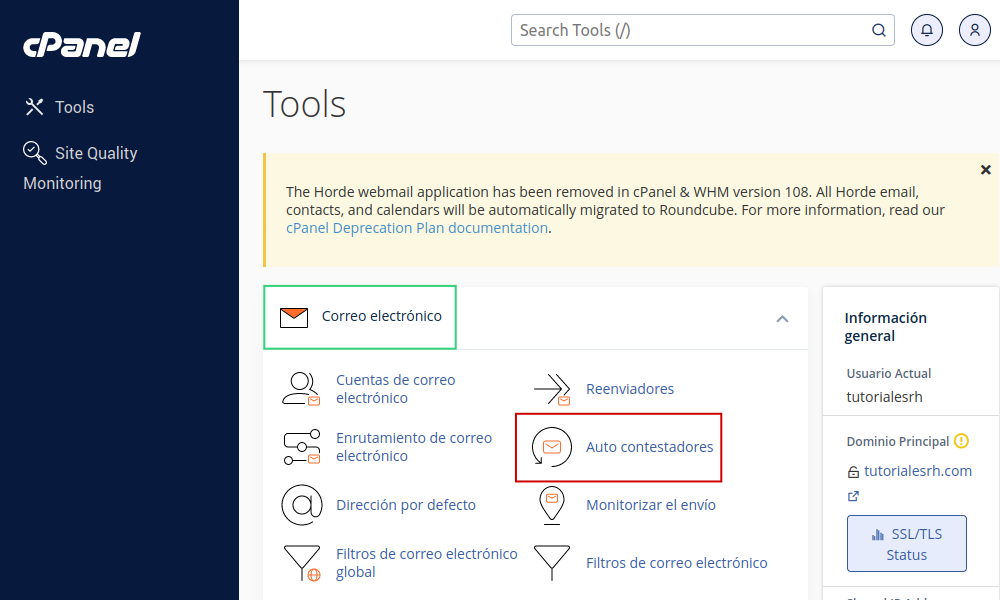Image resolution: width=1000 pixels, height=600 pixels.
Task: Click the Enrutamiento de correo electrónico icon
Action: [300, 447]
